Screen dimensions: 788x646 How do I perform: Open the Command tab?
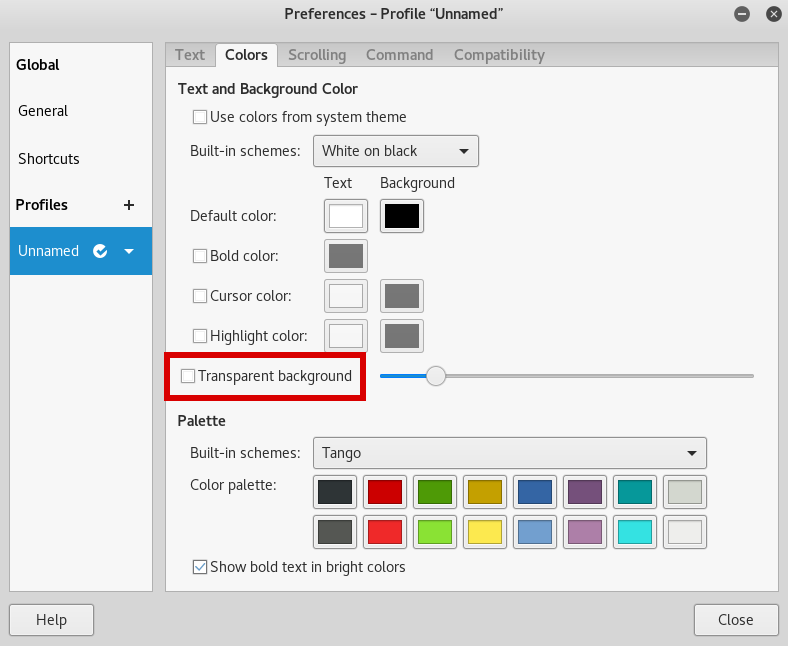pos(400,55)
